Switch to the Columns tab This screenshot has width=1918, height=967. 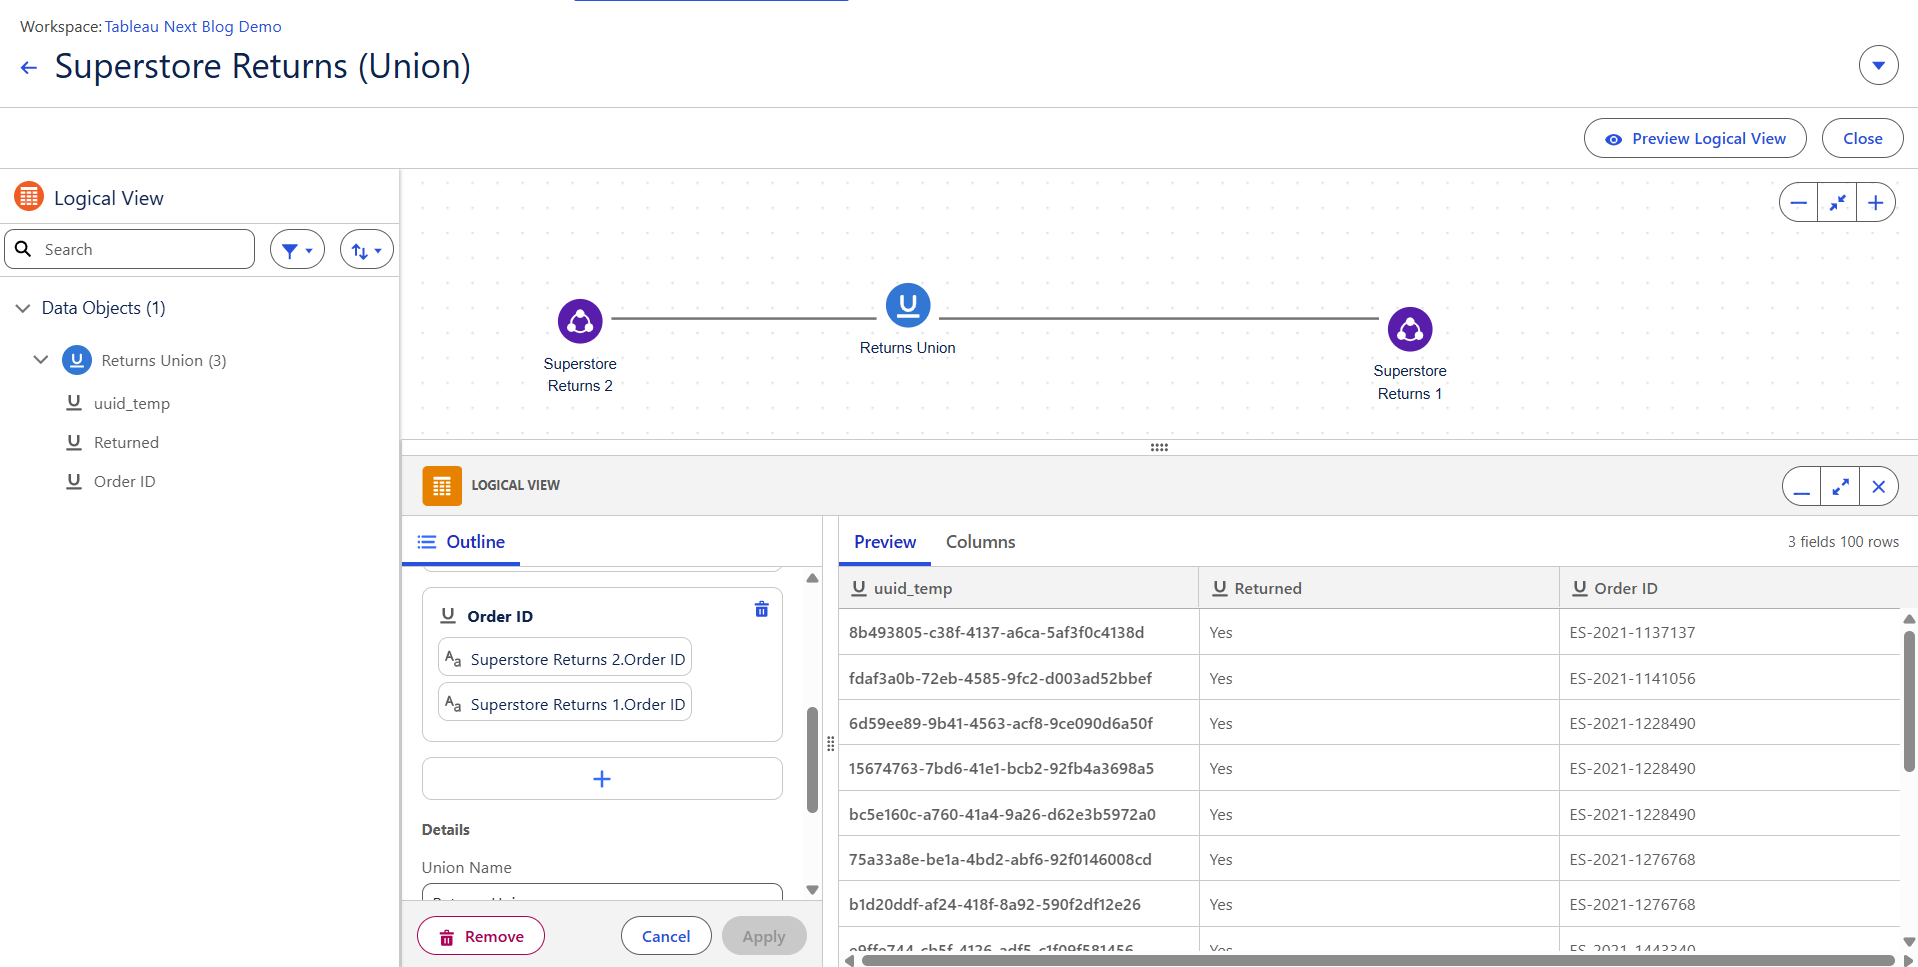click(x=980, y=542)
